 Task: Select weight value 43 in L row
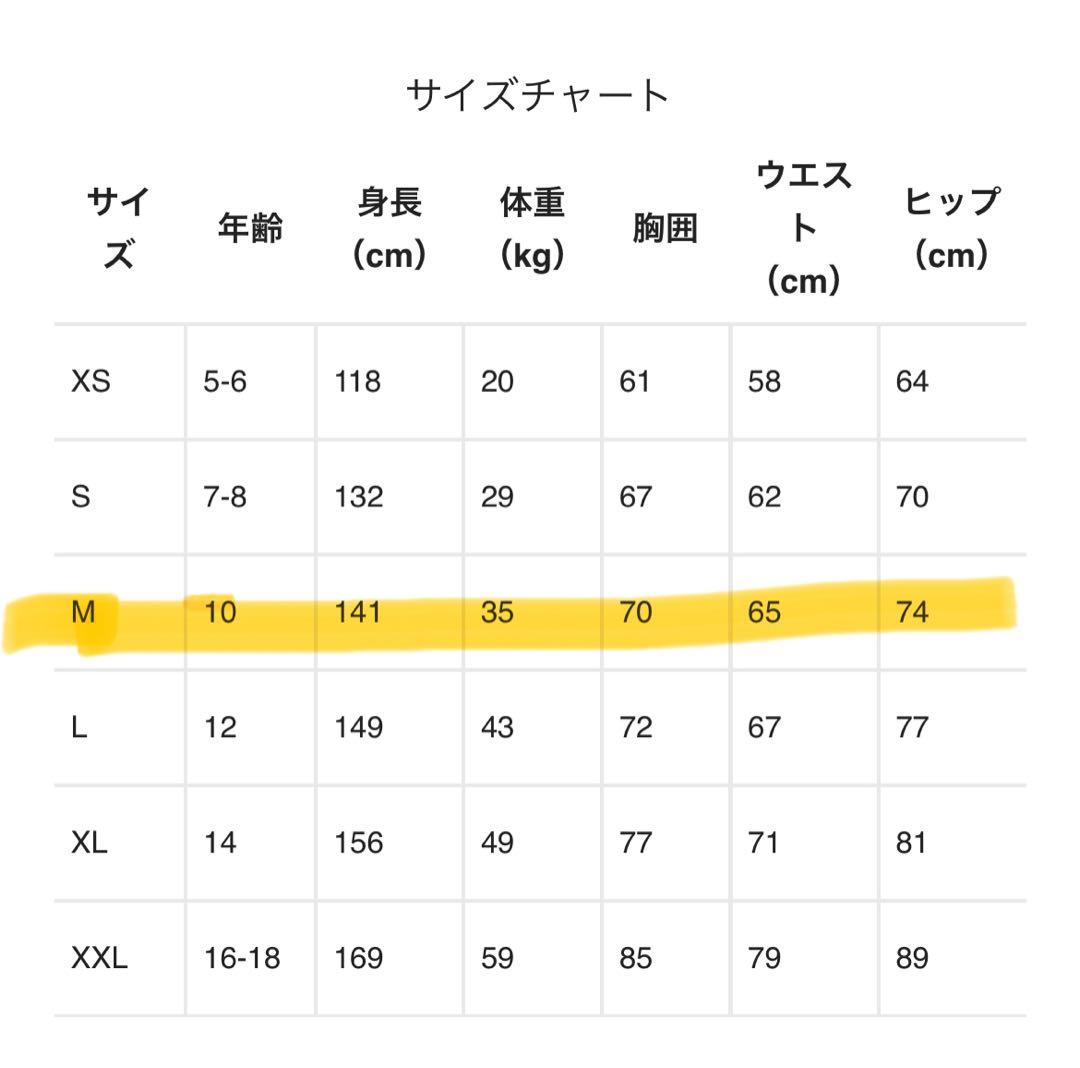pyautogui.click(x=497, y=727)
